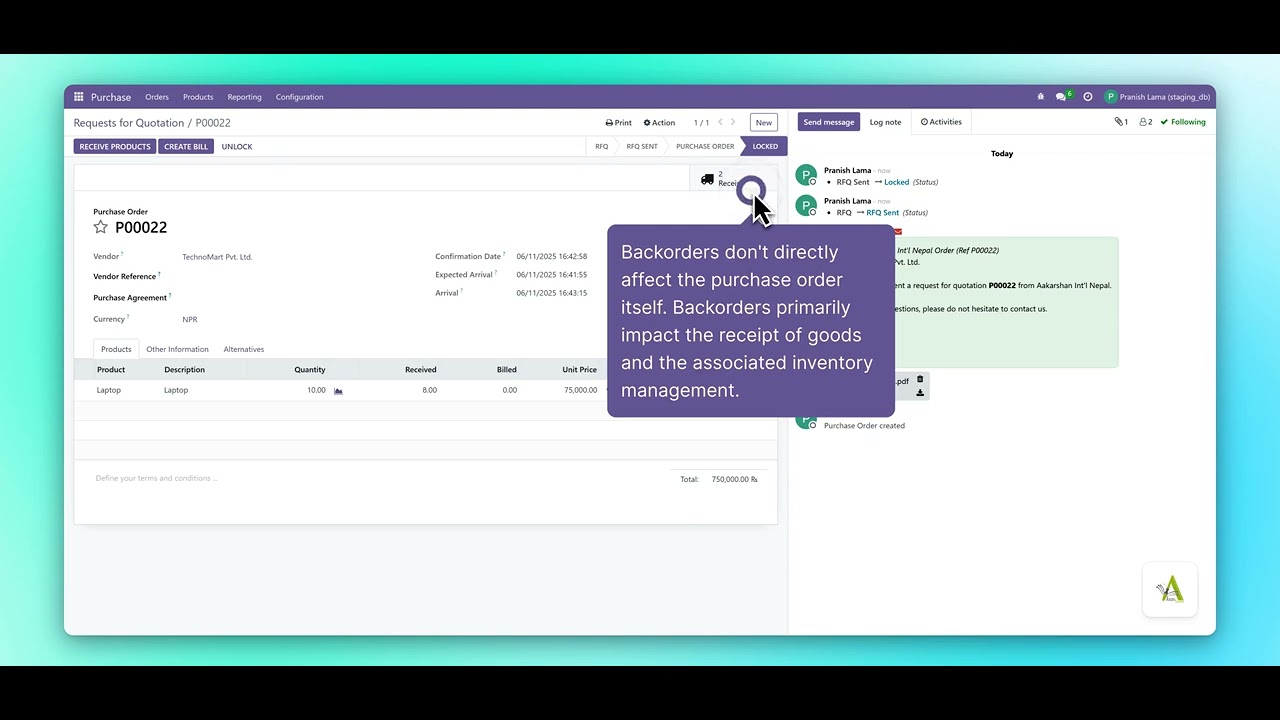Mark P00022 with the favorite star

tap(100, 227)
